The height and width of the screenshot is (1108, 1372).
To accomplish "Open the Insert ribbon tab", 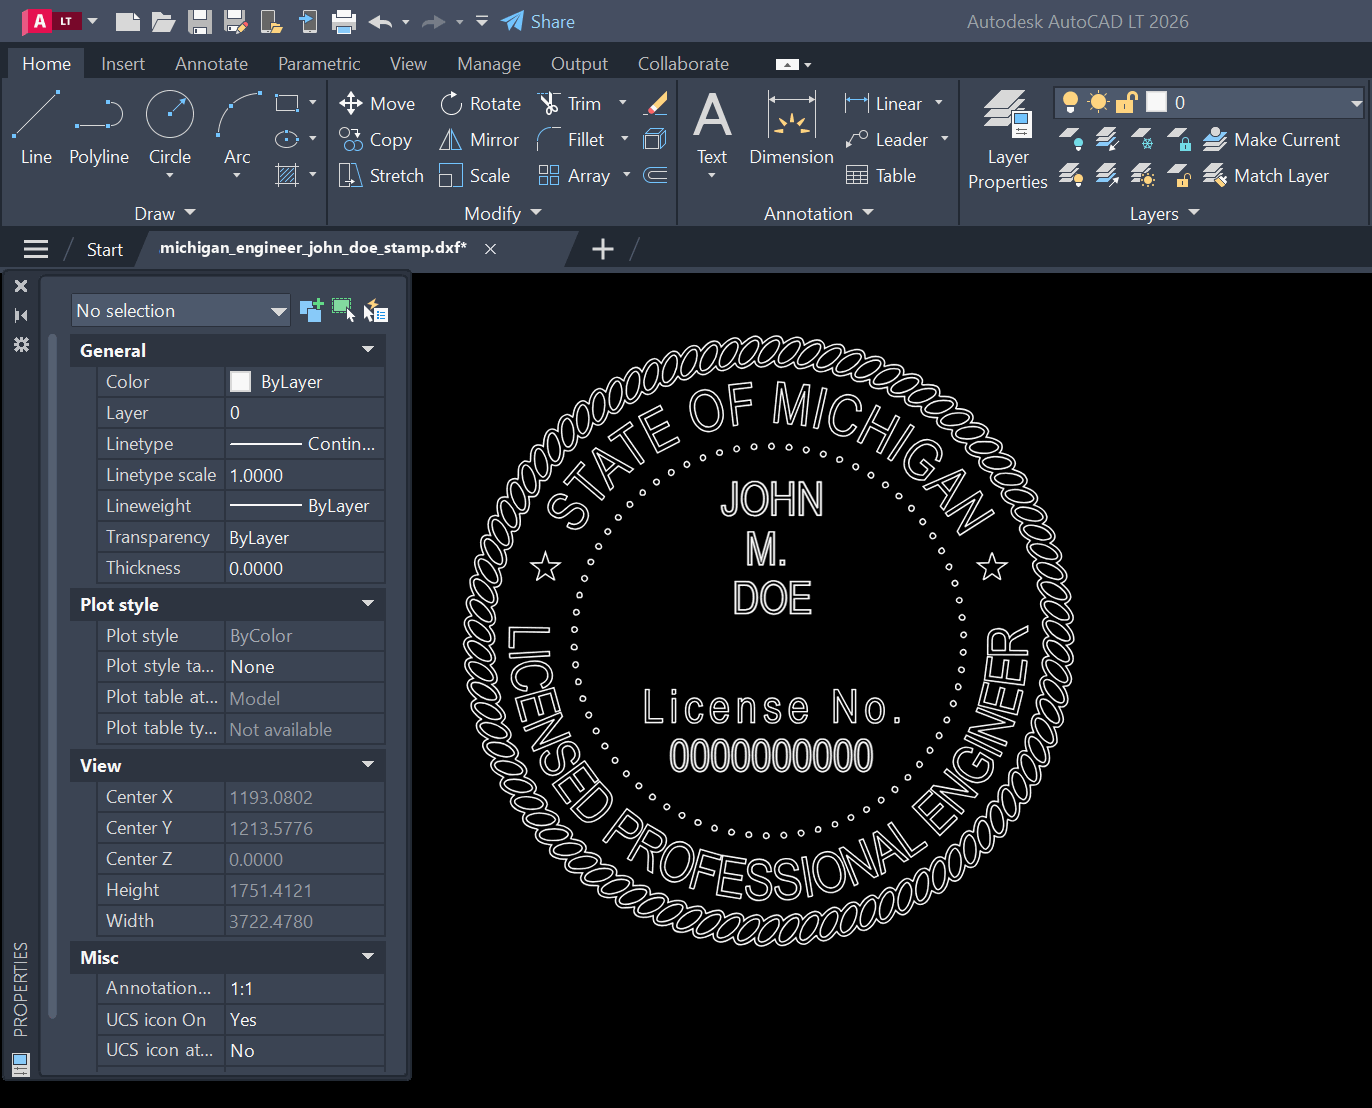I will coord(123,63).
